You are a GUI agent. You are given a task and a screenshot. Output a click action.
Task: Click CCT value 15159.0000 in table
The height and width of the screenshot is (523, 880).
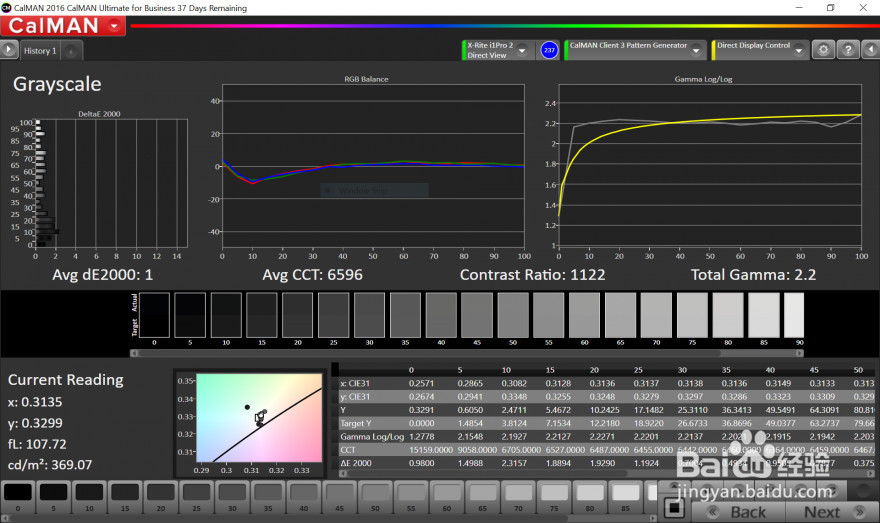[x=431, y=450]
